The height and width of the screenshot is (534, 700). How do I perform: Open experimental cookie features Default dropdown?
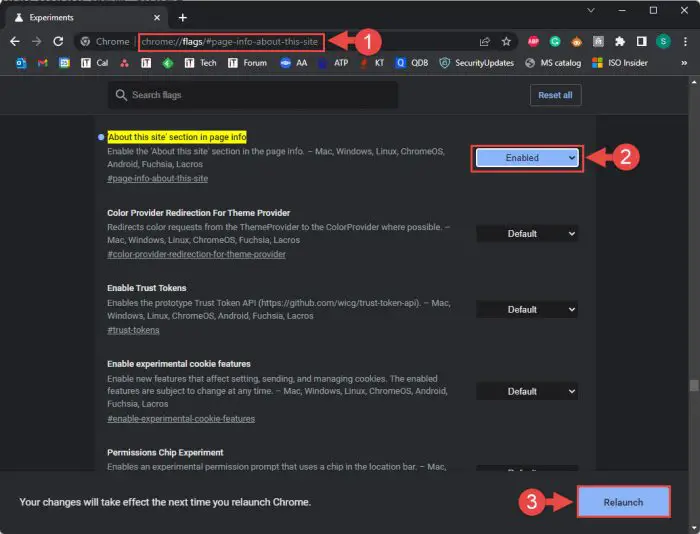point(527,391)
